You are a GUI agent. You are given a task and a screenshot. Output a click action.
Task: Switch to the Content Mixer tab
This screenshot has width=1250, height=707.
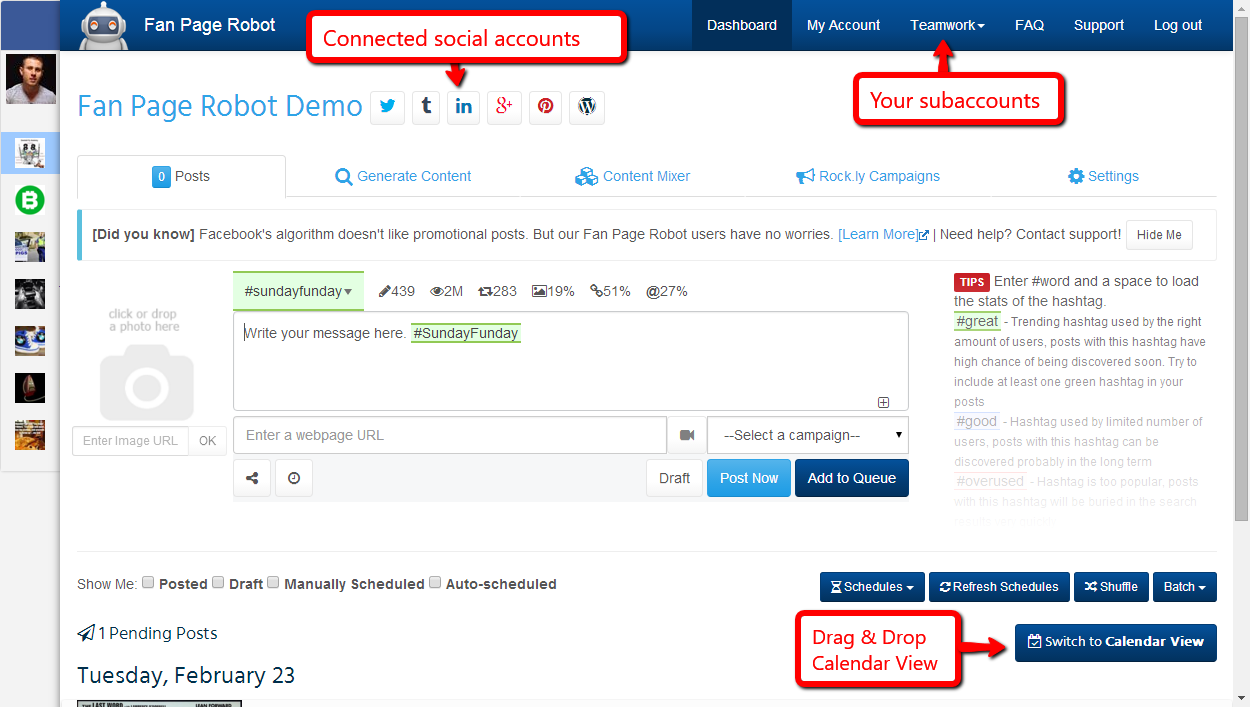(x=633, y=176)
